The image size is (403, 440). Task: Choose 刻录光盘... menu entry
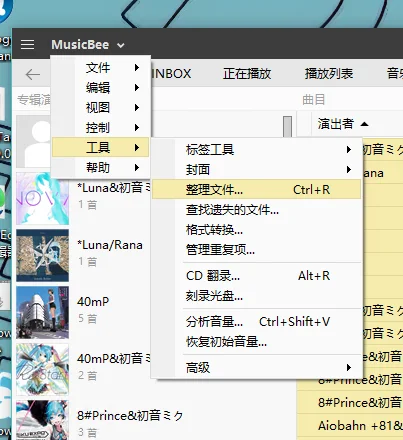click(256, 296)
